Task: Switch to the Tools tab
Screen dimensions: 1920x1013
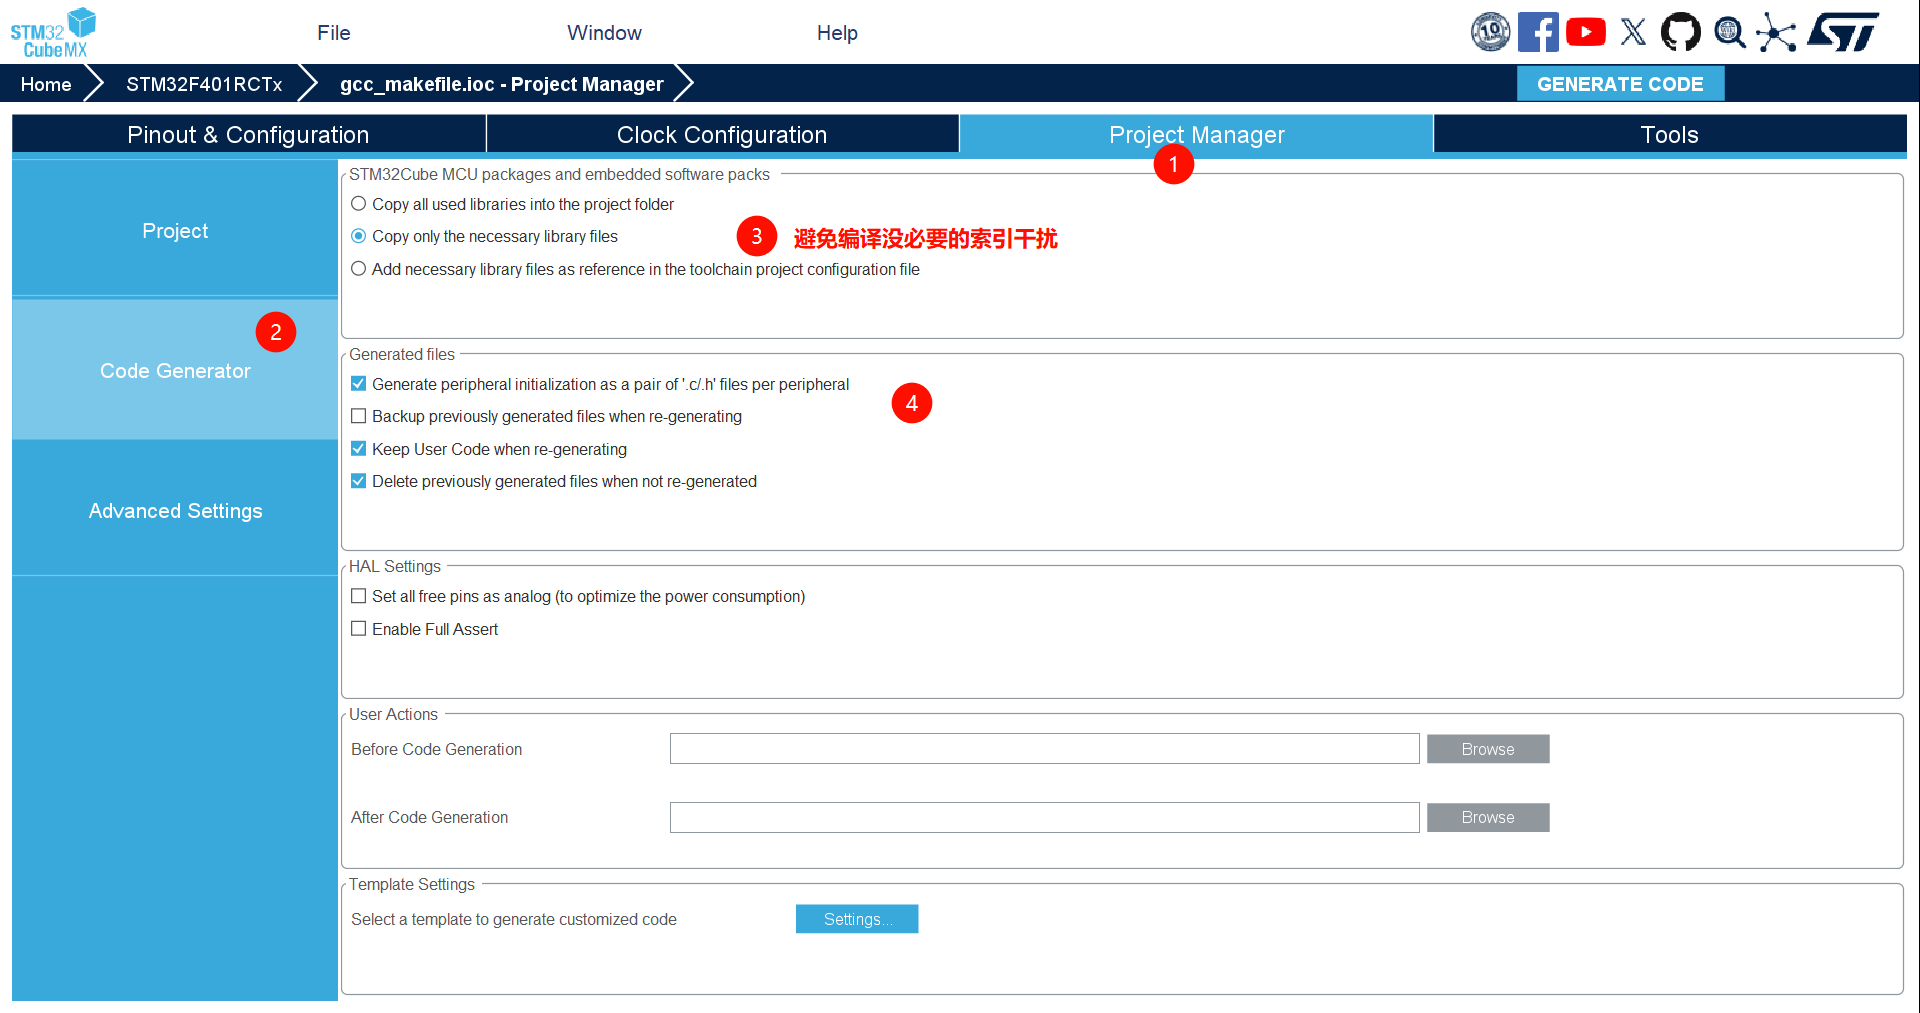Action: tap(1670, 135)
